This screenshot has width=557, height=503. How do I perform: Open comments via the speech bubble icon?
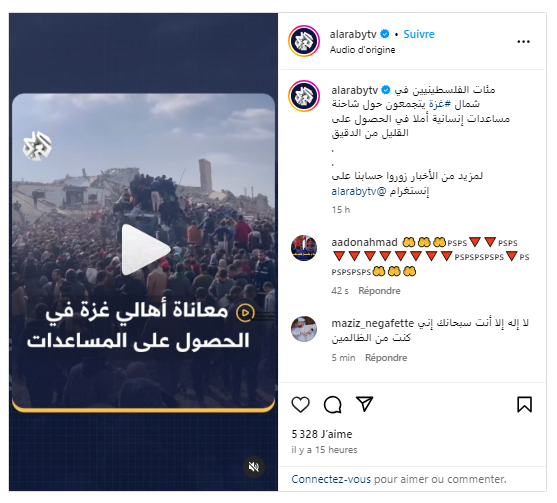click(333, 404)
